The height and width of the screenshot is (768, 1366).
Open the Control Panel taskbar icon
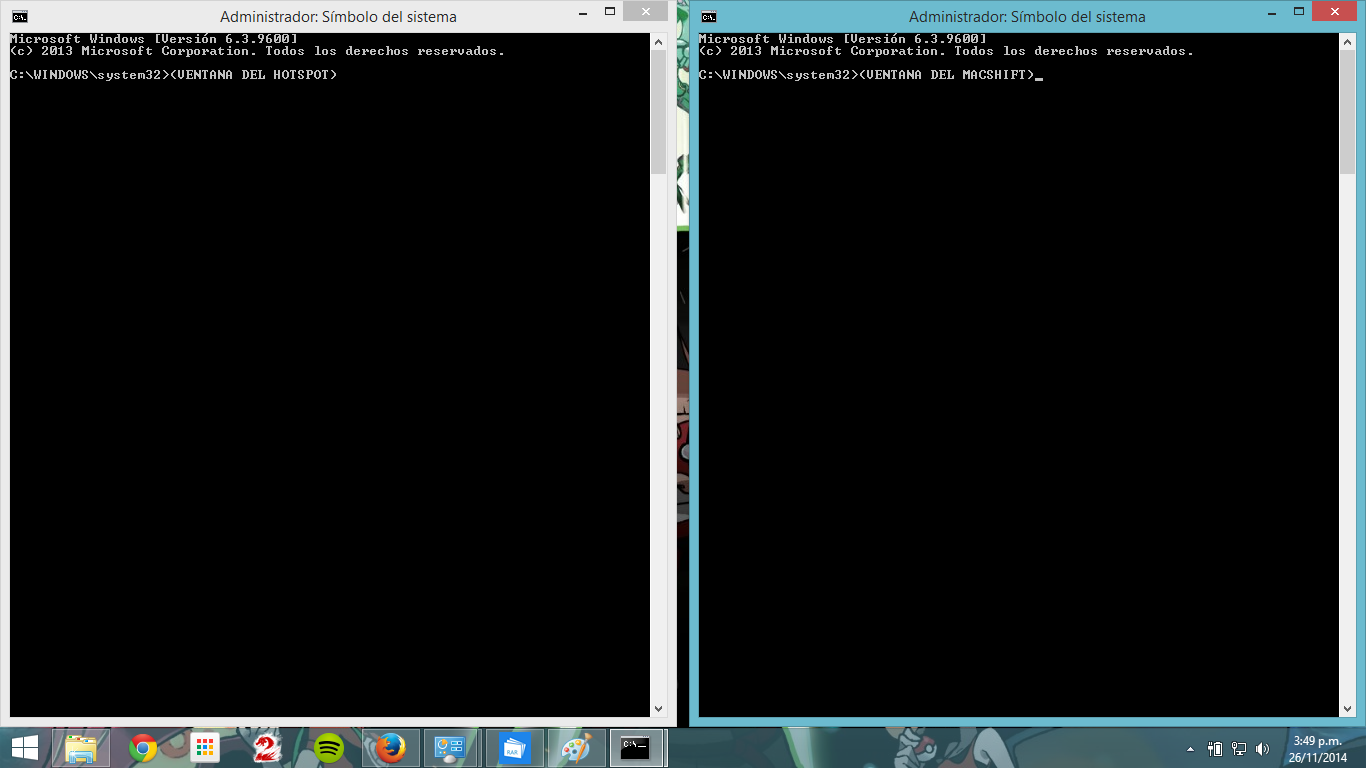451,748
